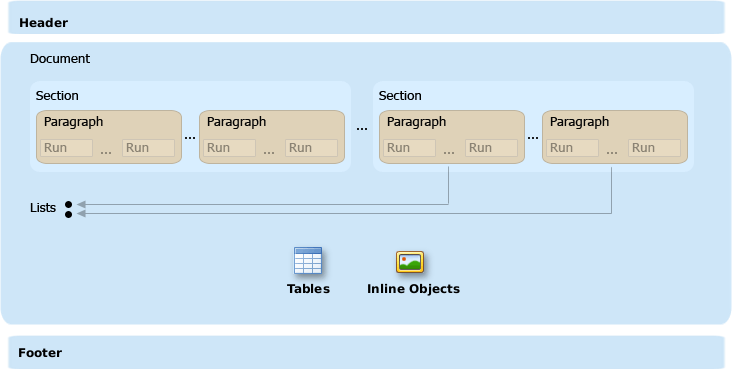Click the Inline Objects text label
The width and height of the screenshot is (732, 369).
(x=413, y=289)
